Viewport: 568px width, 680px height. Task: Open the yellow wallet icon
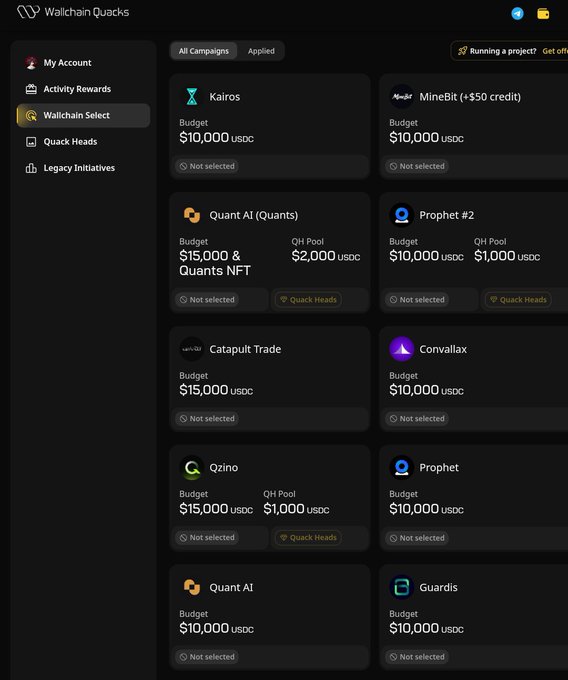(543, 13)
